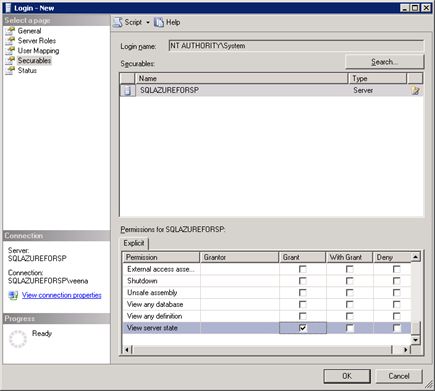Open the General page
435x391 pixels.
coord(29,31)
